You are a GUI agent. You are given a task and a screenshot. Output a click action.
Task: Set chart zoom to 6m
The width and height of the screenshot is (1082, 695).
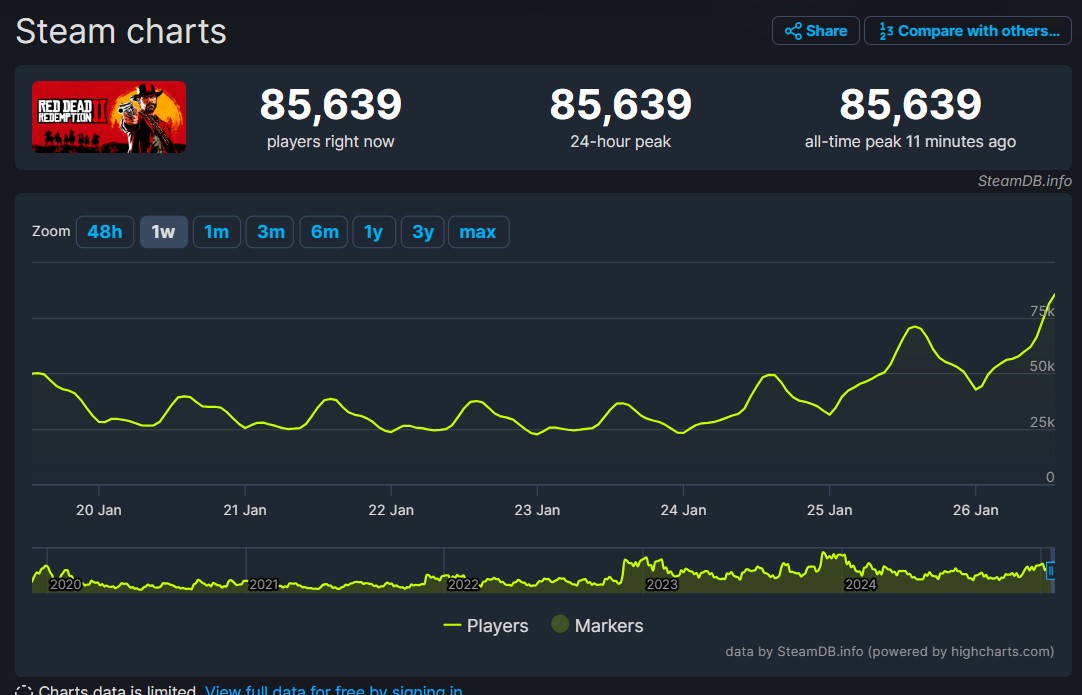tap(324, 232)
